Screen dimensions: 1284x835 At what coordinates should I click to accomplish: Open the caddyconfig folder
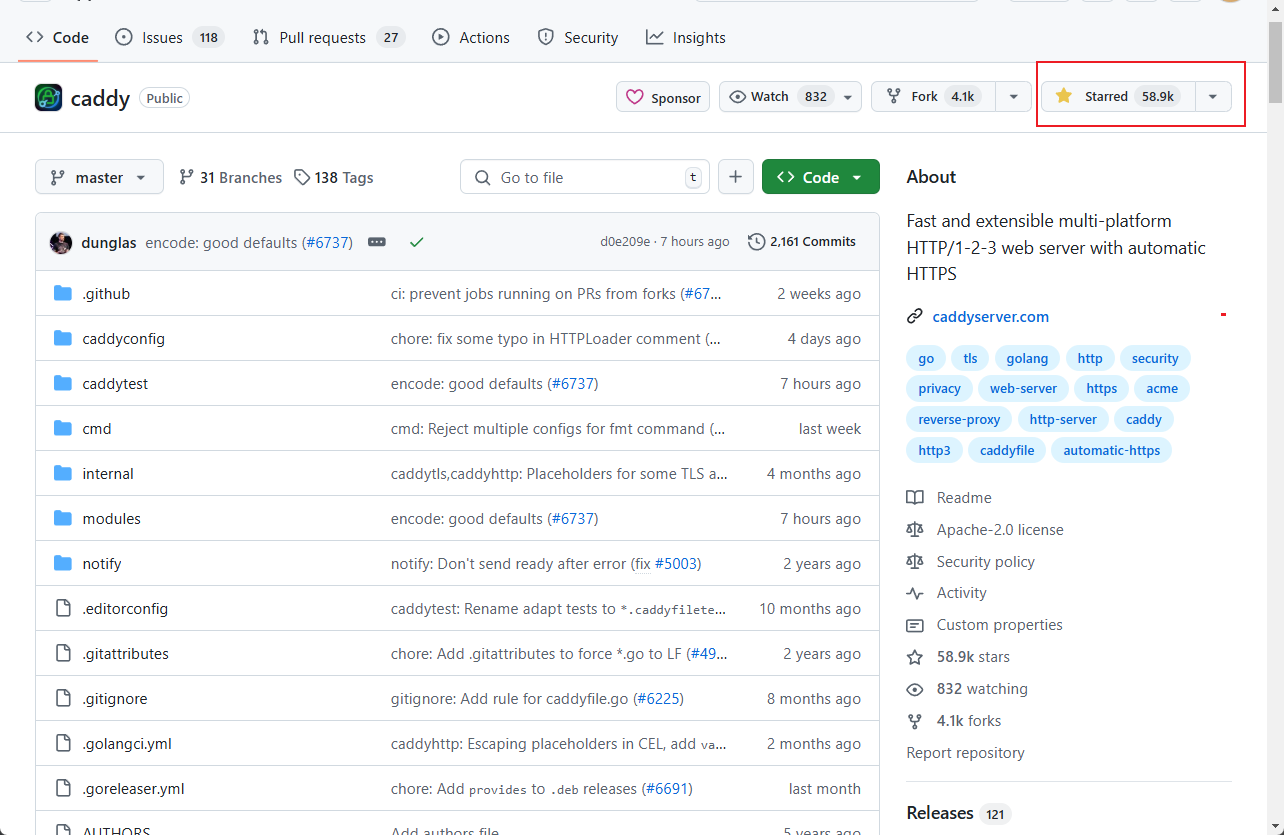click(x=124, y=339)
